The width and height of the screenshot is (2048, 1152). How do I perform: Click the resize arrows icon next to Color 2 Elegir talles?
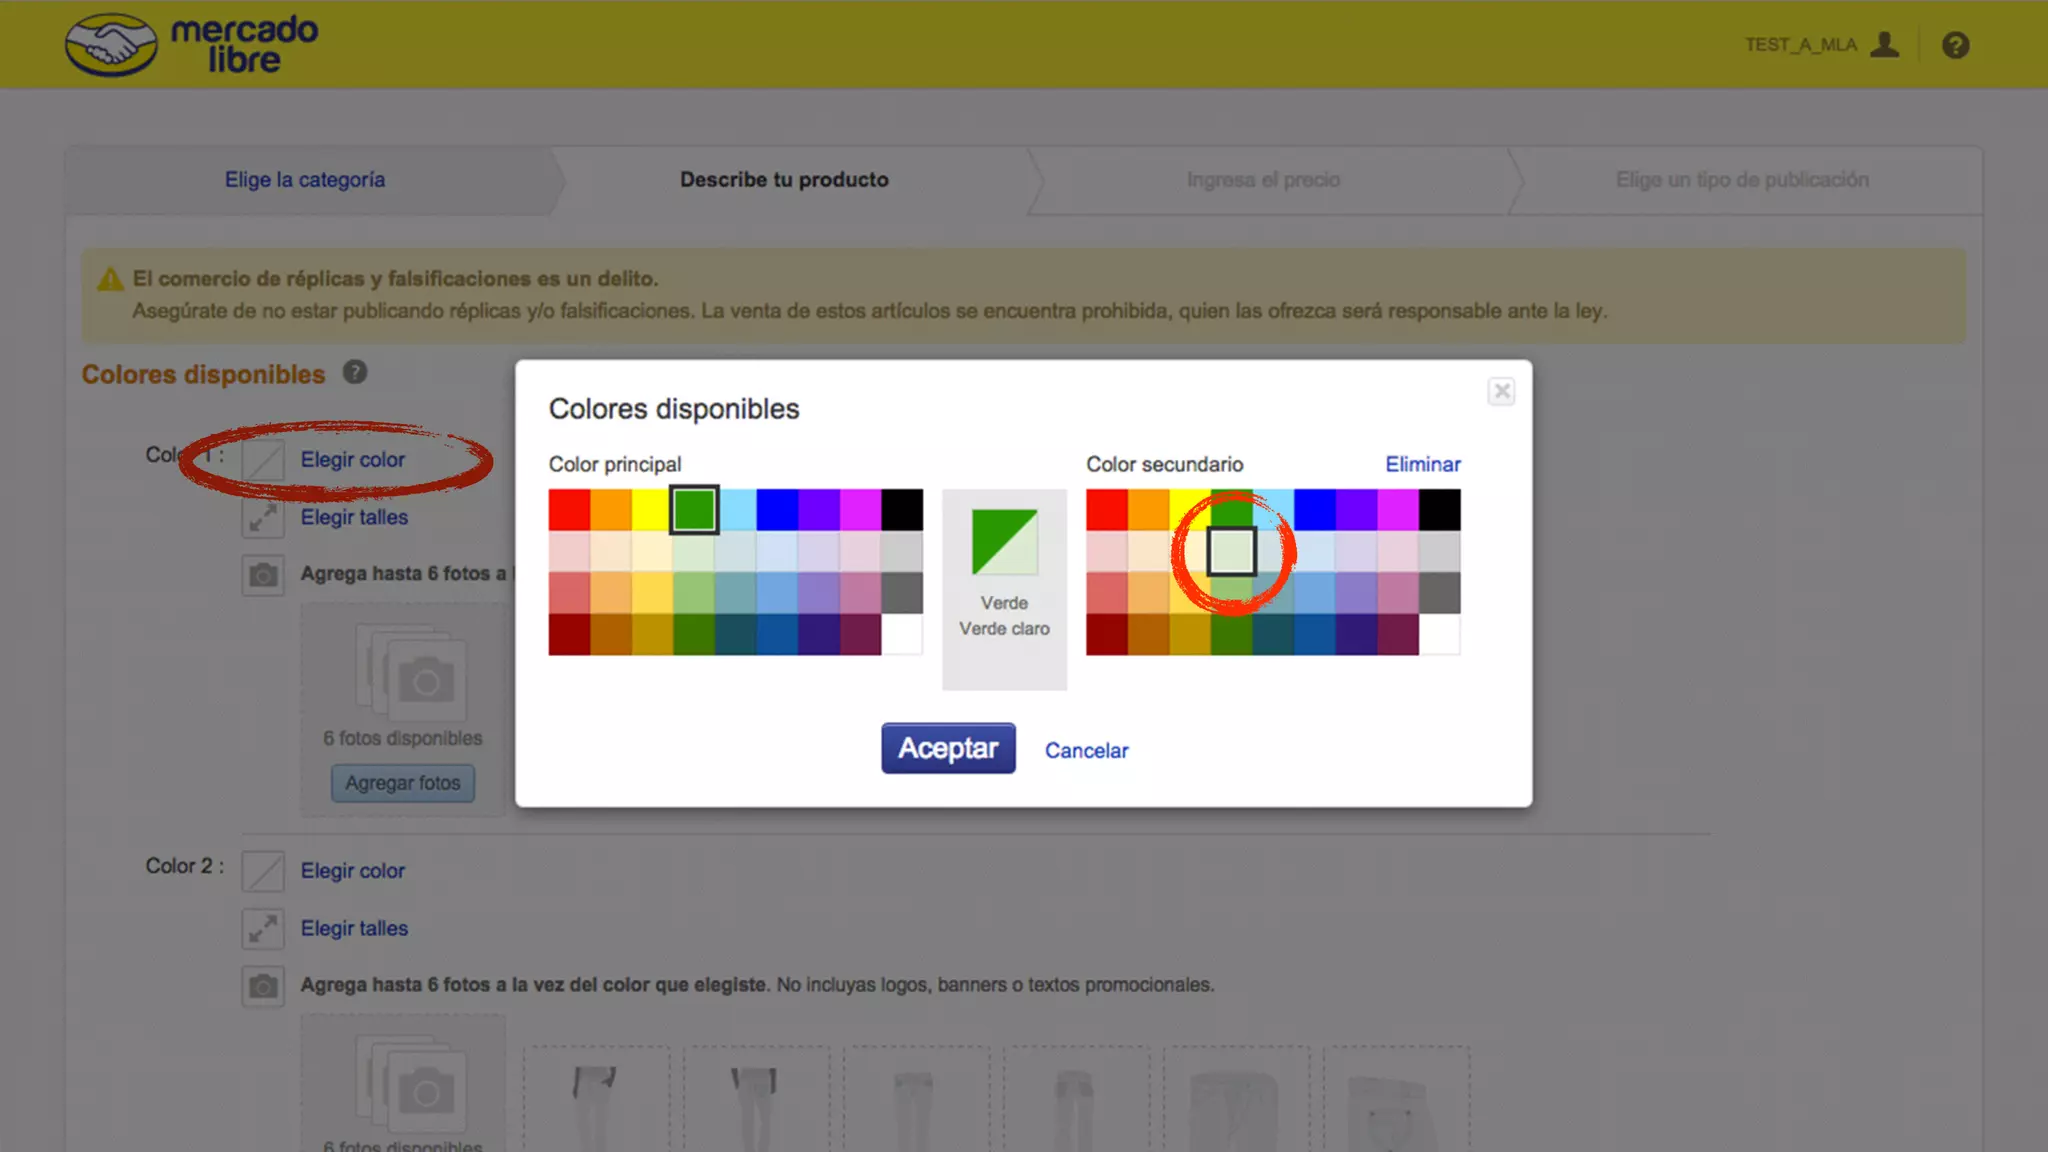click(263, 929)
